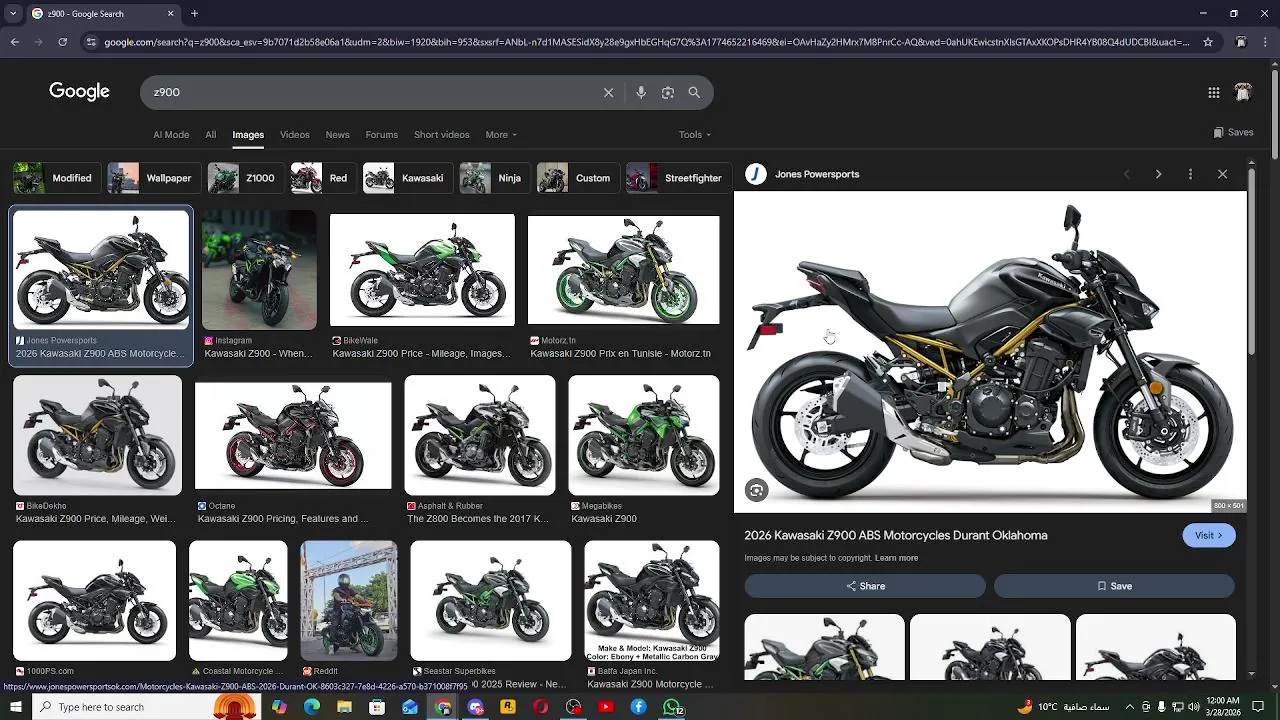Viewport: 1280px width, 720px height.
Task: Switch to the Short videos tab
Action: (441, 134)
